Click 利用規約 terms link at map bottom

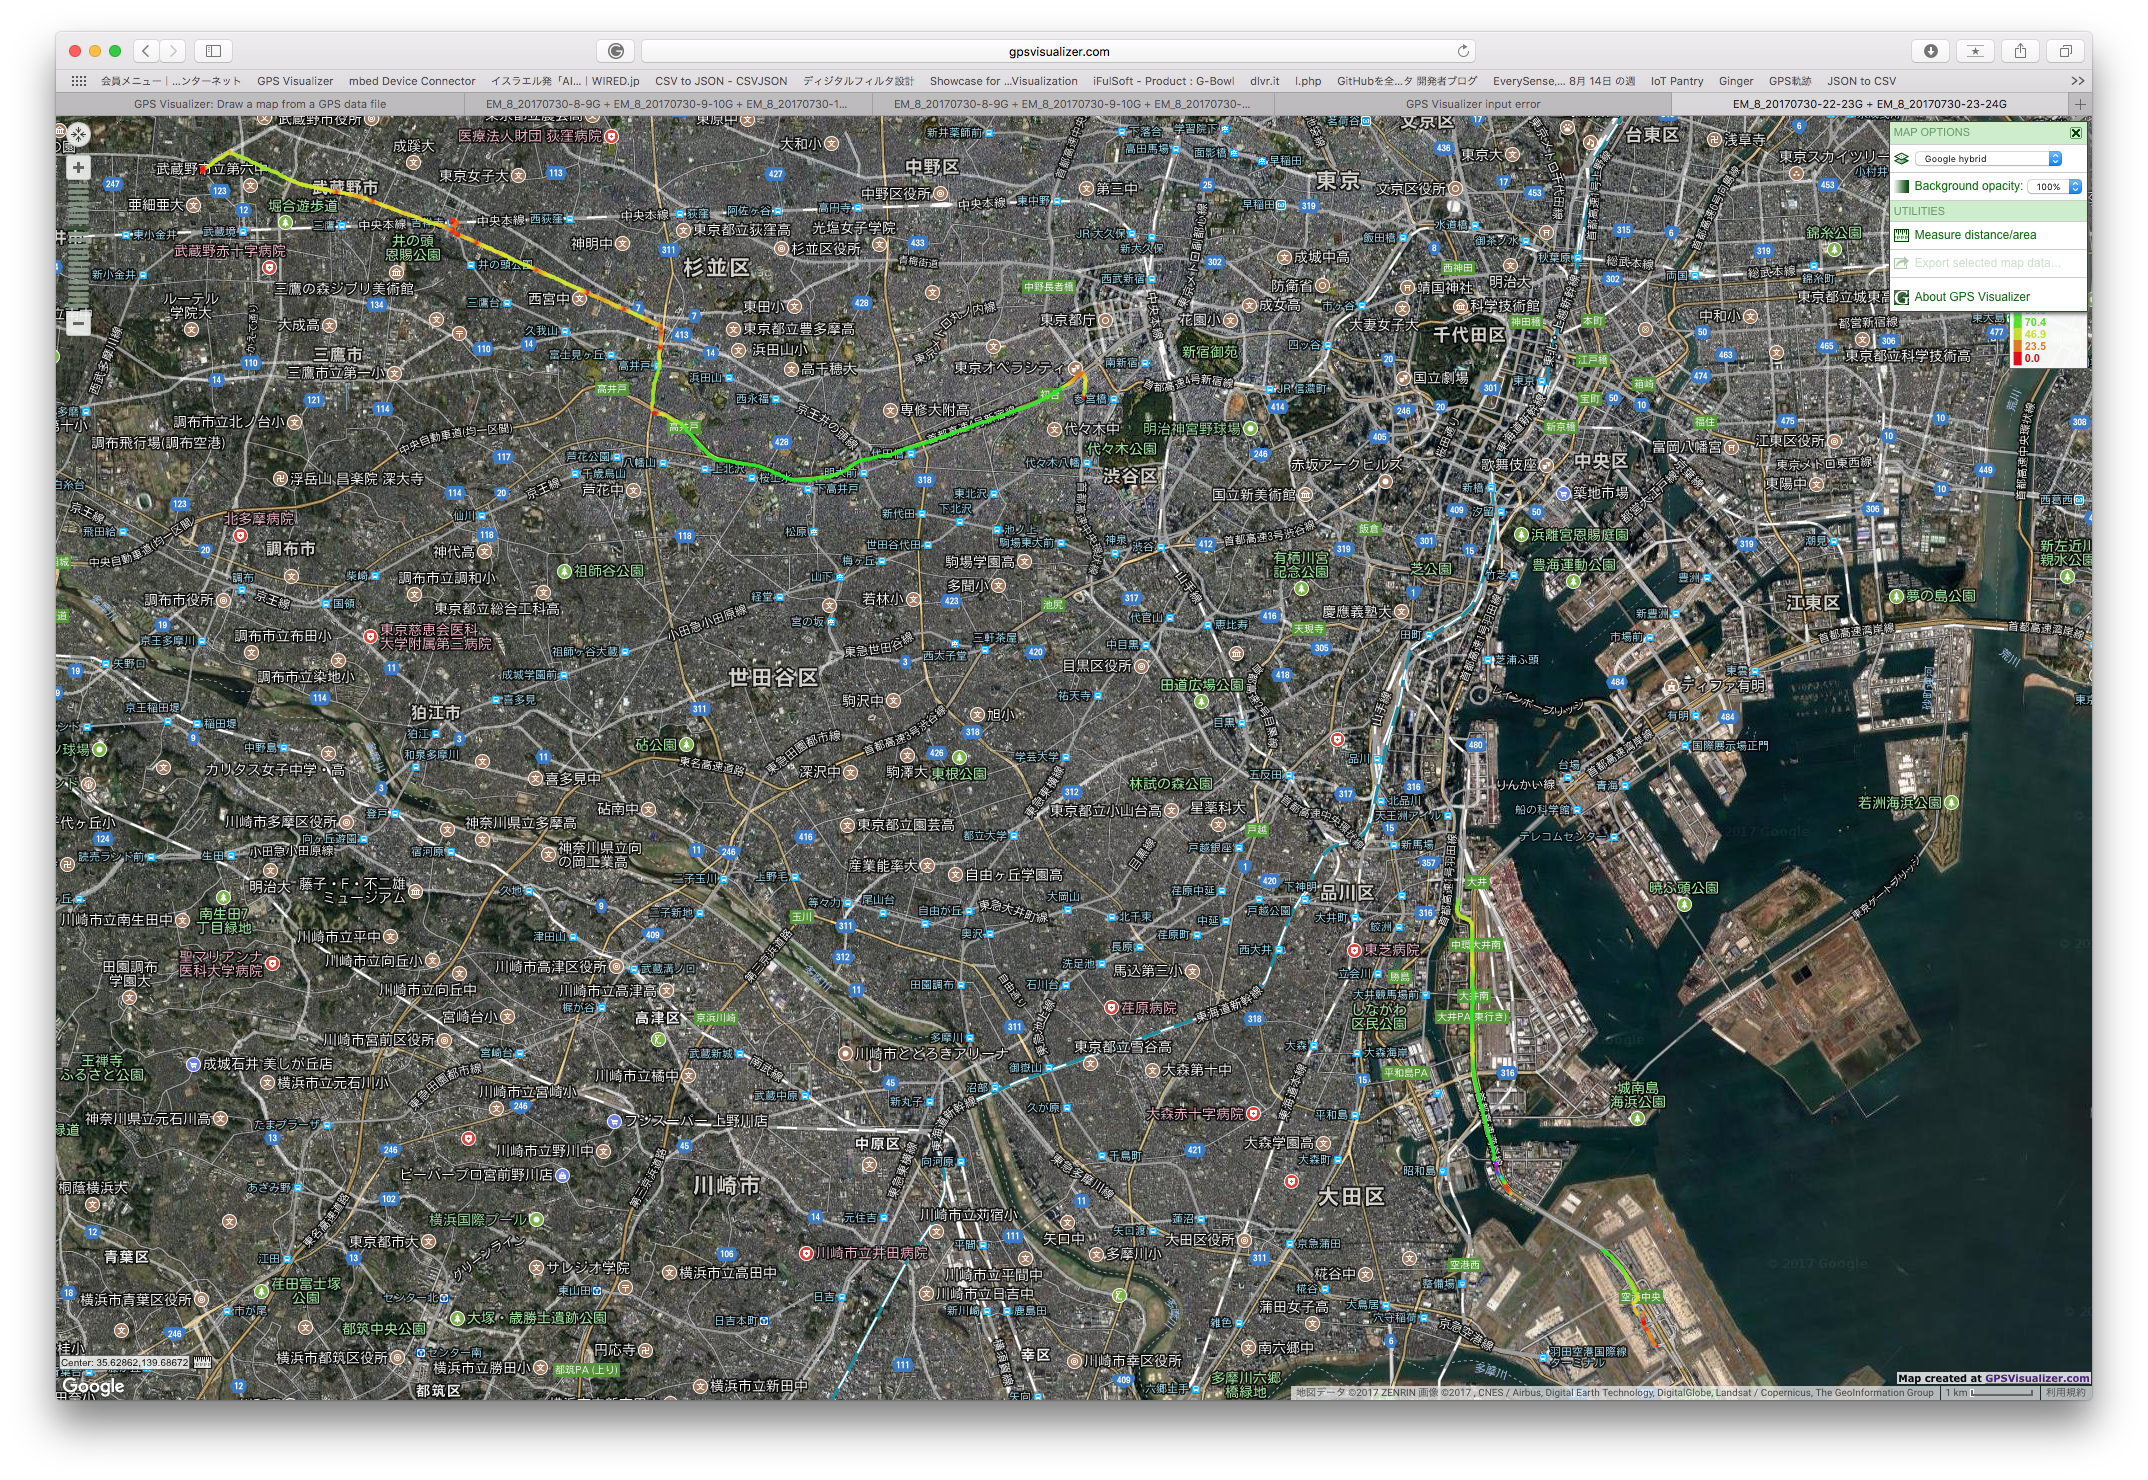pyautogui.click(x=2066, y=1392)
